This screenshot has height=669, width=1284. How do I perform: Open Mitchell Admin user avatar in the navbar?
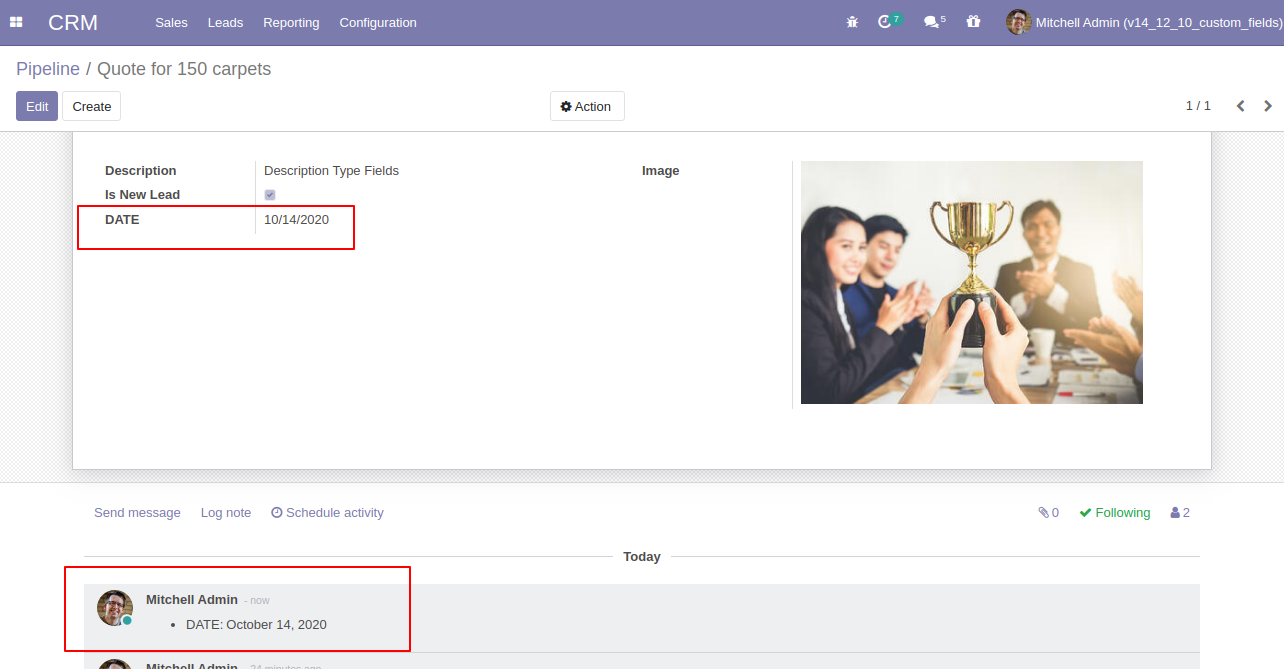tap(1018, 22)
